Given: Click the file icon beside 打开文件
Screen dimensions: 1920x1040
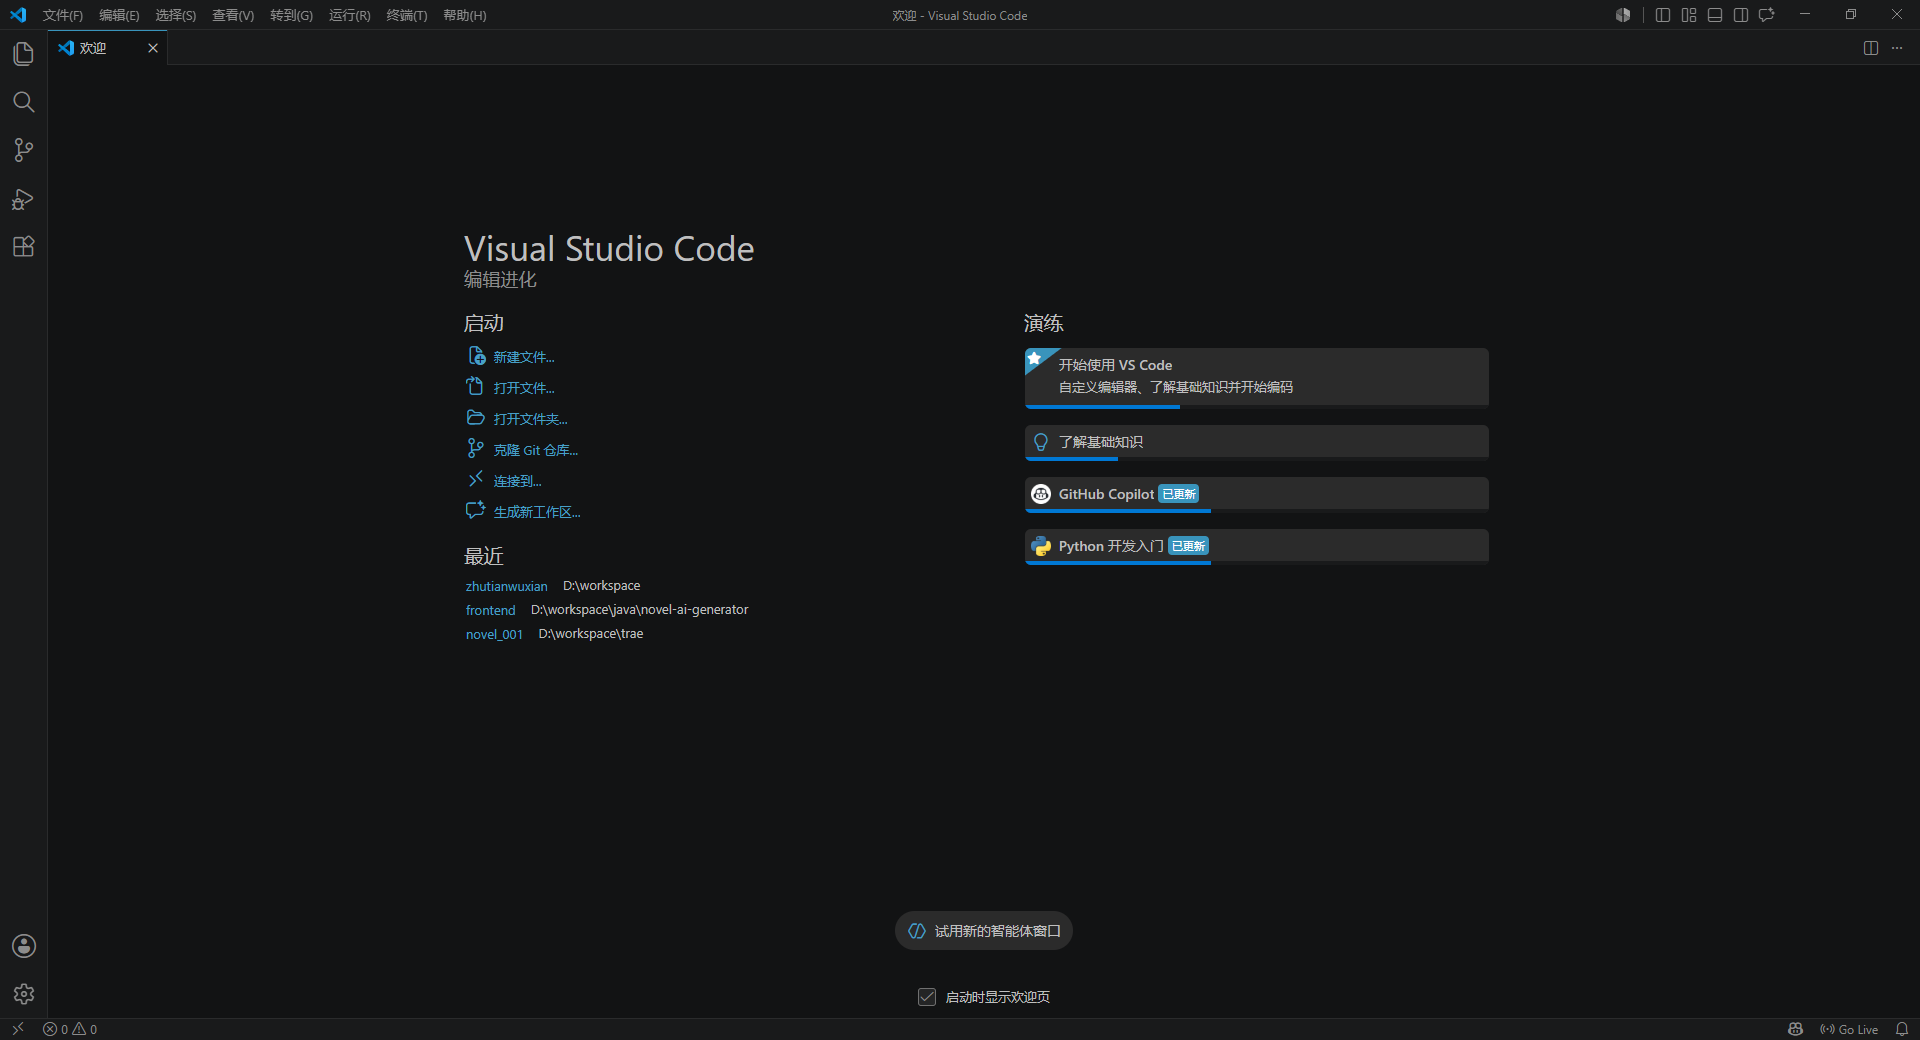Looking at the screenshot, I should pos(476,387).
